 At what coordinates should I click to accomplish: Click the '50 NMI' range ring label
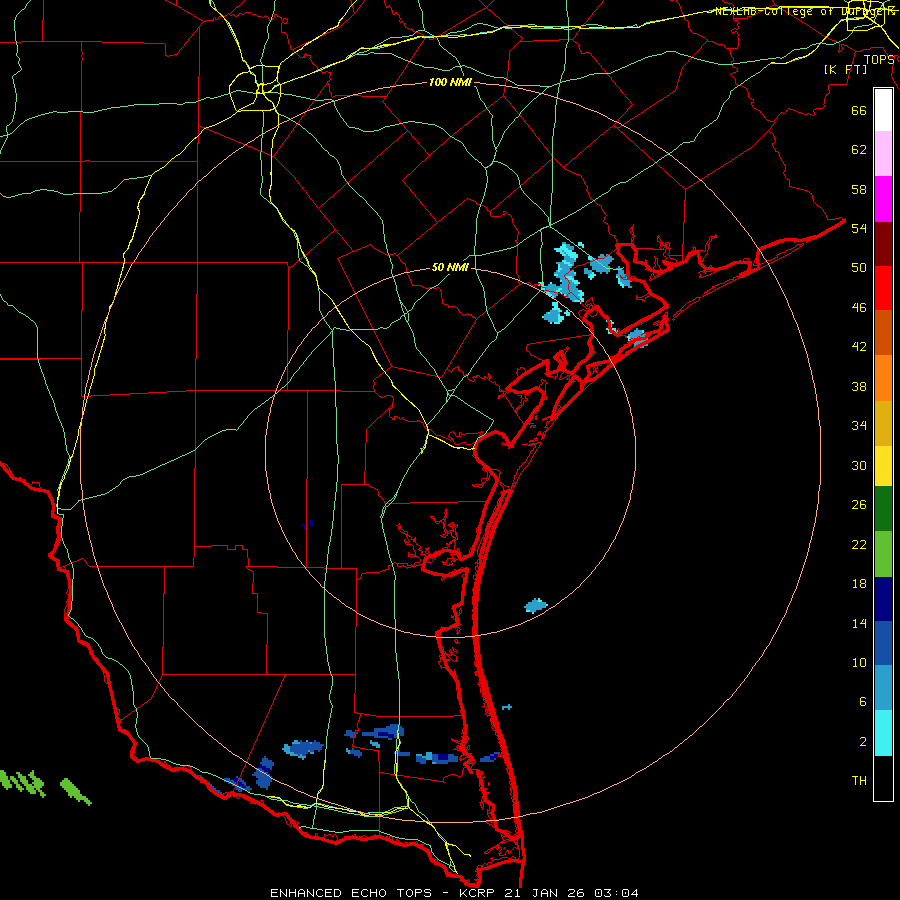pos(450,267)
